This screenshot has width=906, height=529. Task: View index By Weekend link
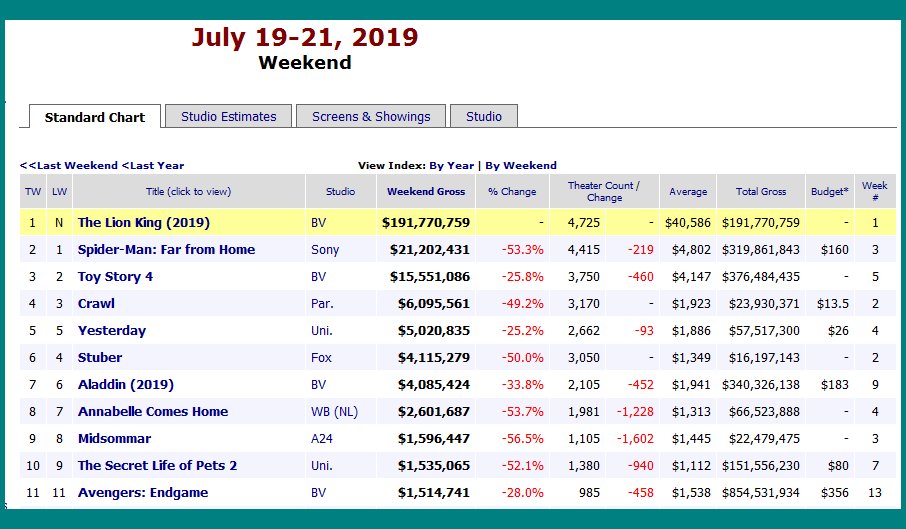point(521,166)
